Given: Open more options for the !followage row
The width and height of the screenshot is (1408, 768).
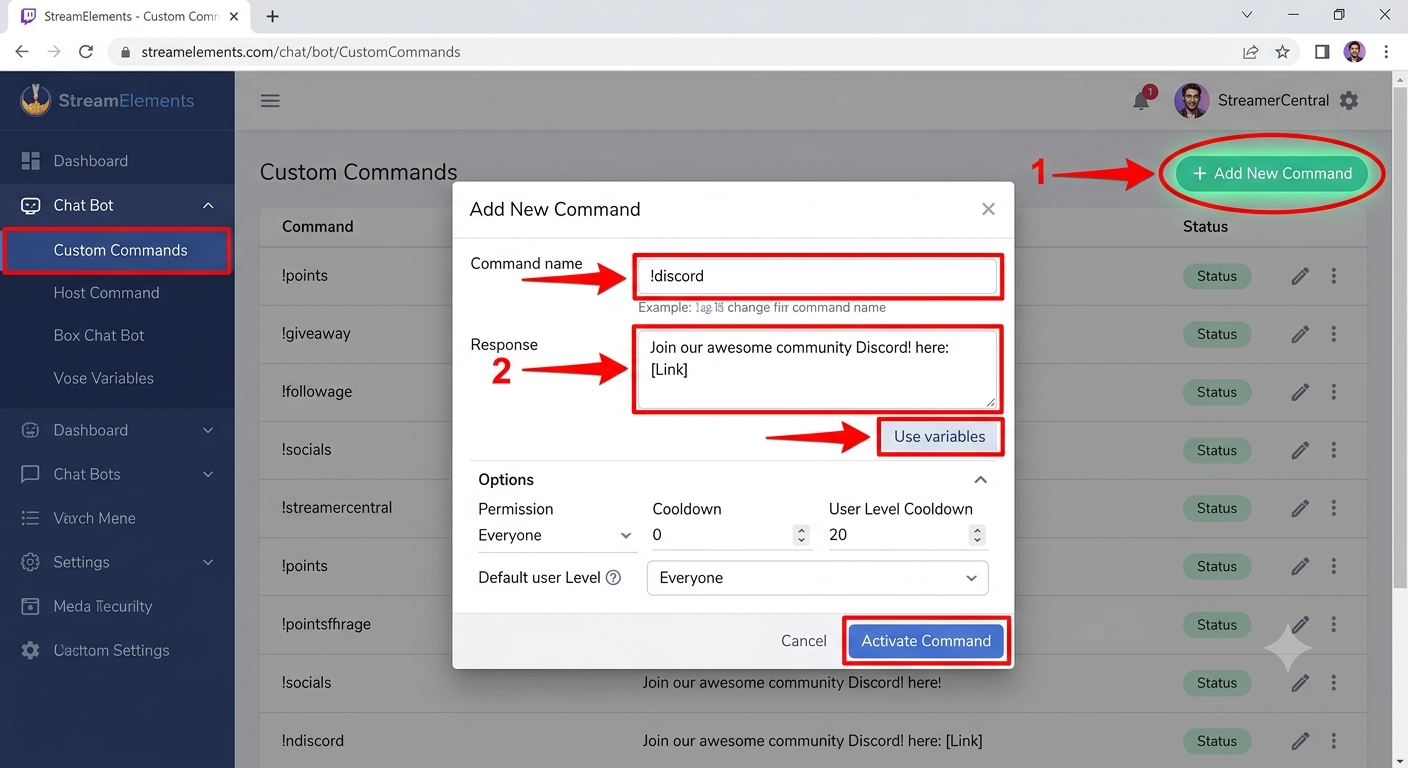Looking at the screenshot, I should pyautogui.click(x=1334, y=392).
